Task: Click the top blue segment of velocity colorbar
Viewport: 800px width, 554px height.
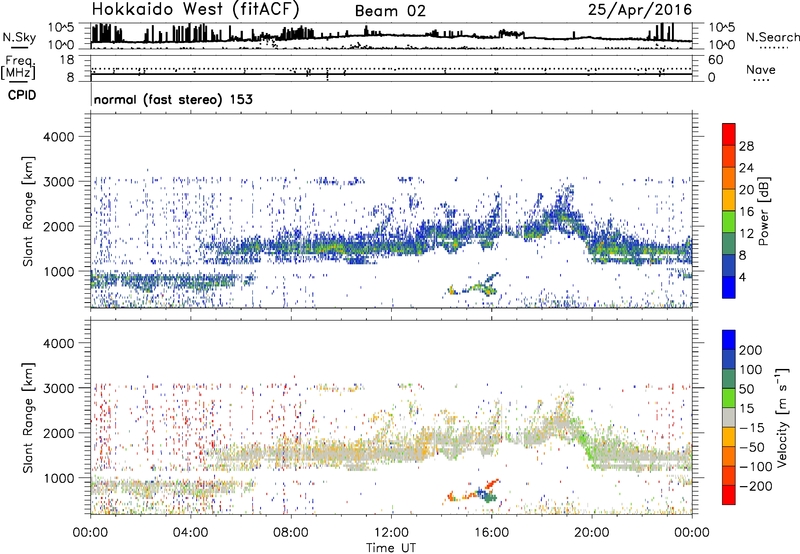Action: 729,340
